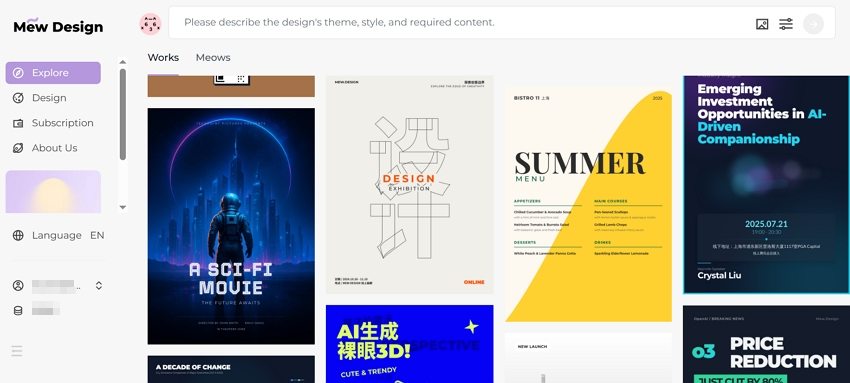Click the sidebar scroll down arrow
850x383 pixels.
click(x=123, y=207)
